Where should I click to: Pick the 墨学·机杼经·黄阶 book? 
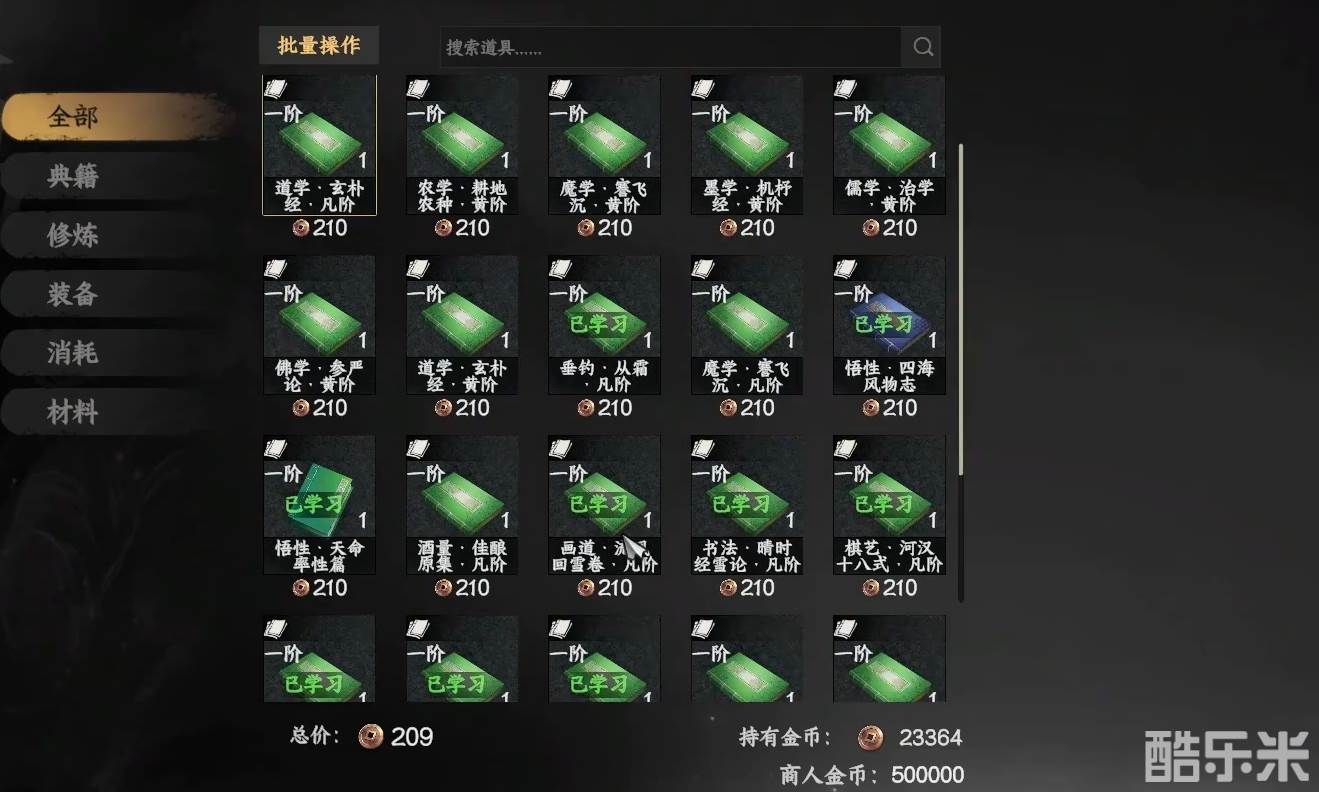747,145
